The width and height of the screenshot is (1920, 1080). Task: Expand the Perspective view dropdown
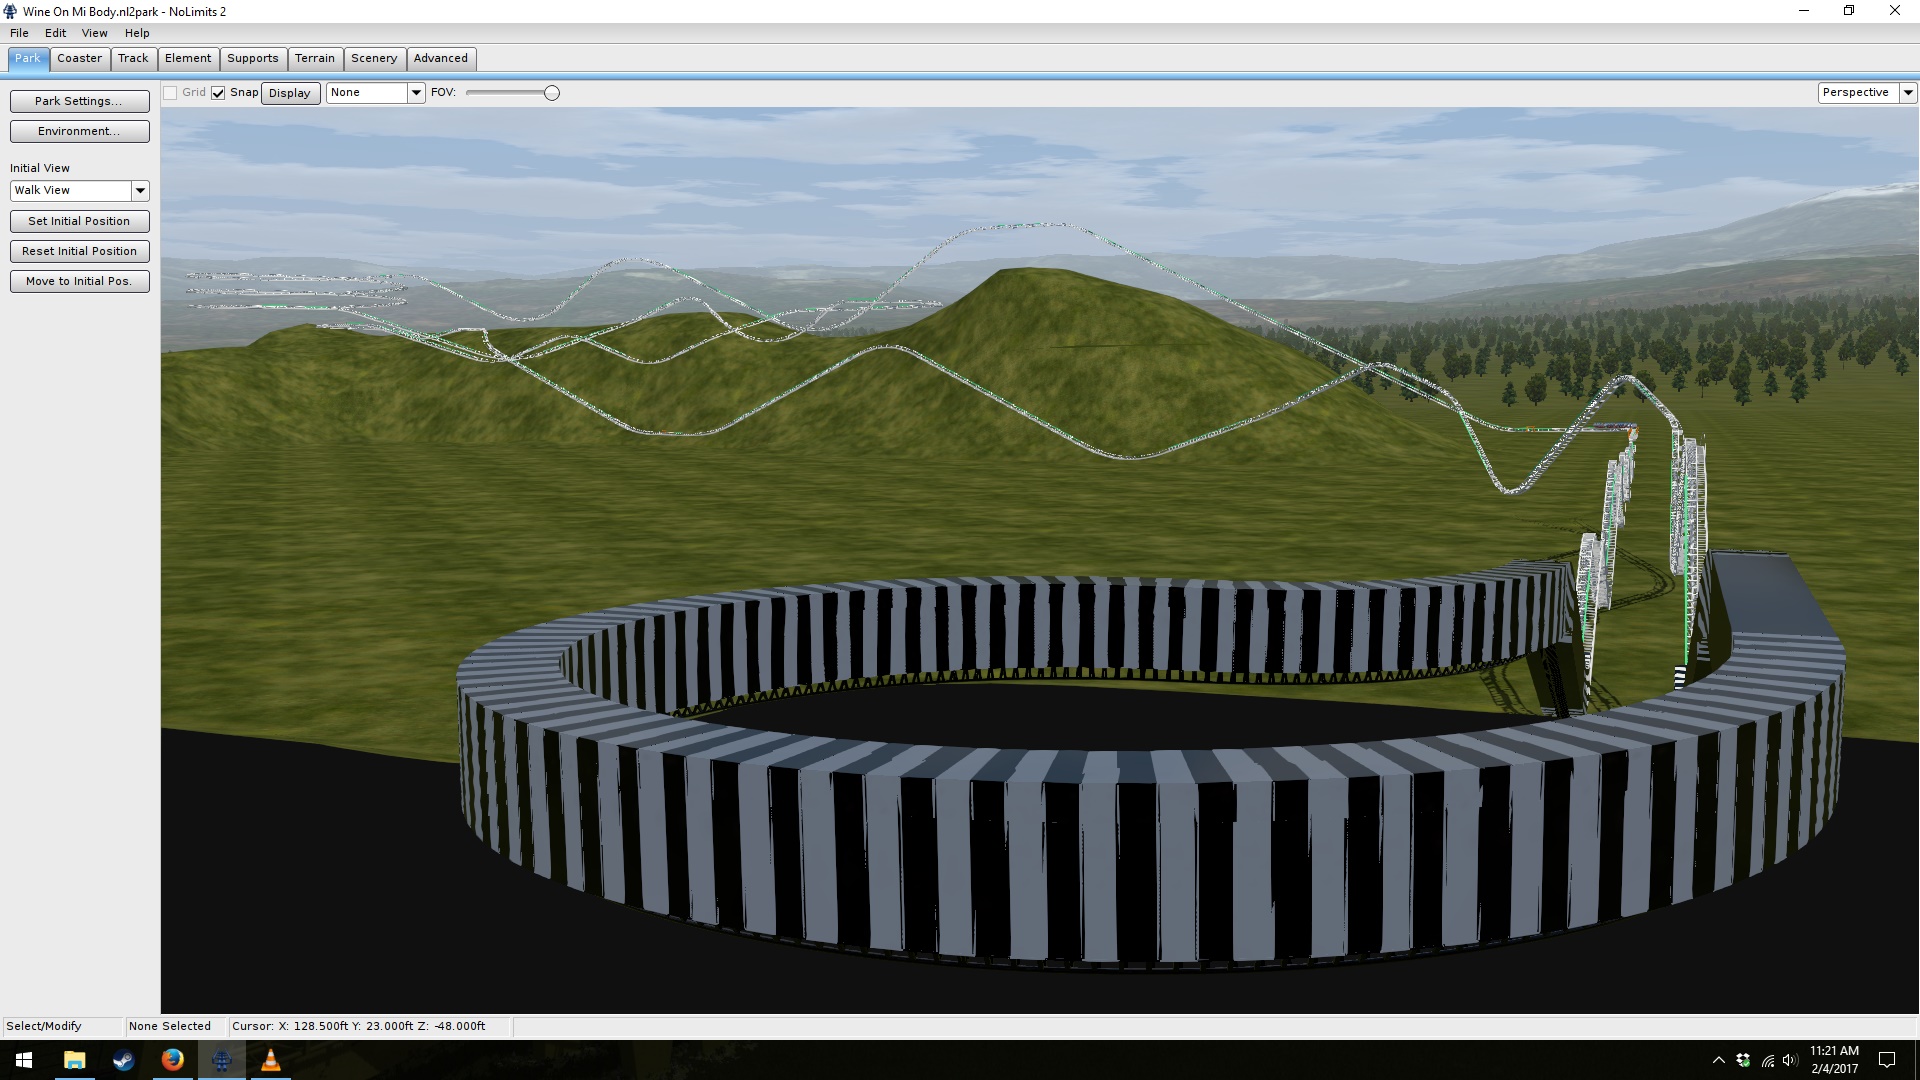1907,93
